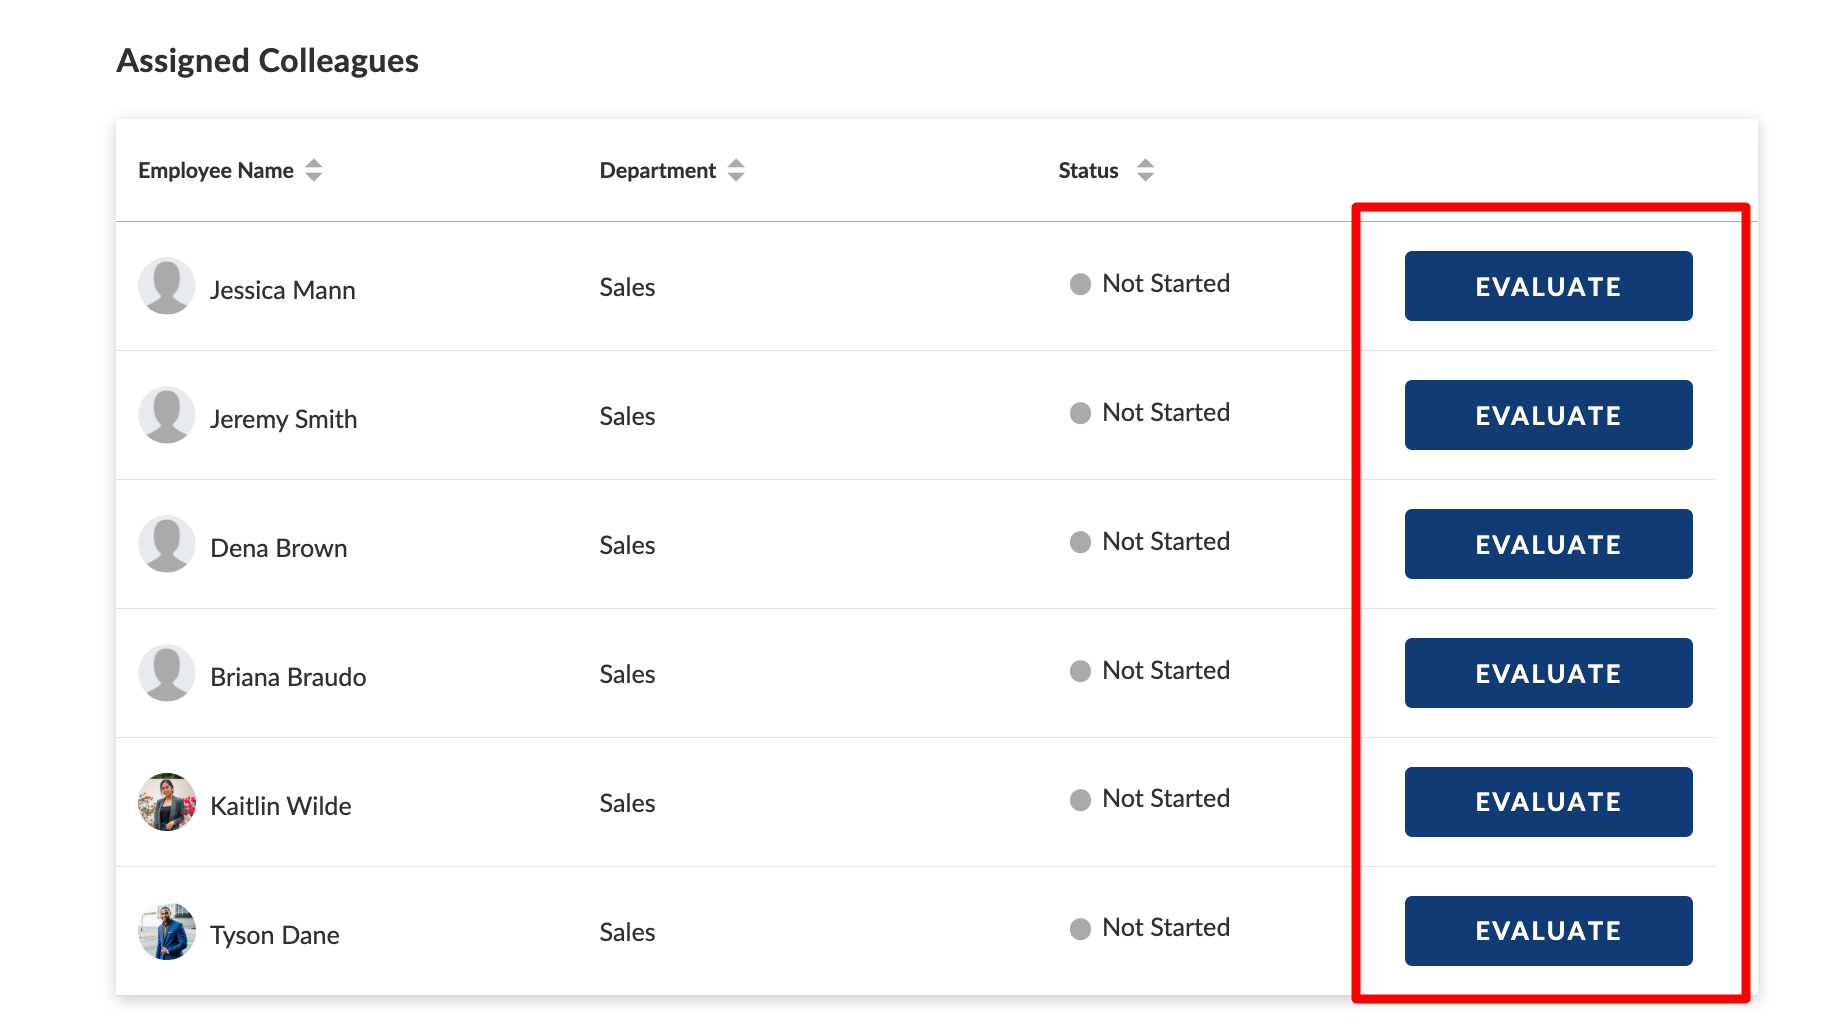
Task: Click Dena Brown's avatar
Action: pos(167,544)
